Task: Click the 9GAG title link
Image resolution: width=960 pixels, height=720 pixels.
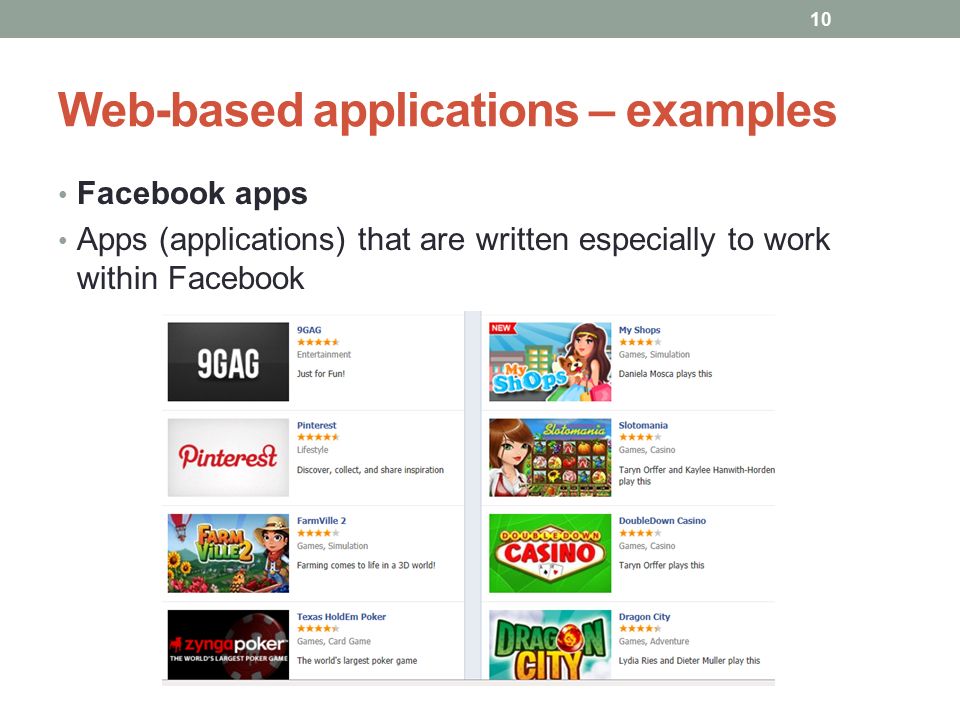Action: pos(309,330)
